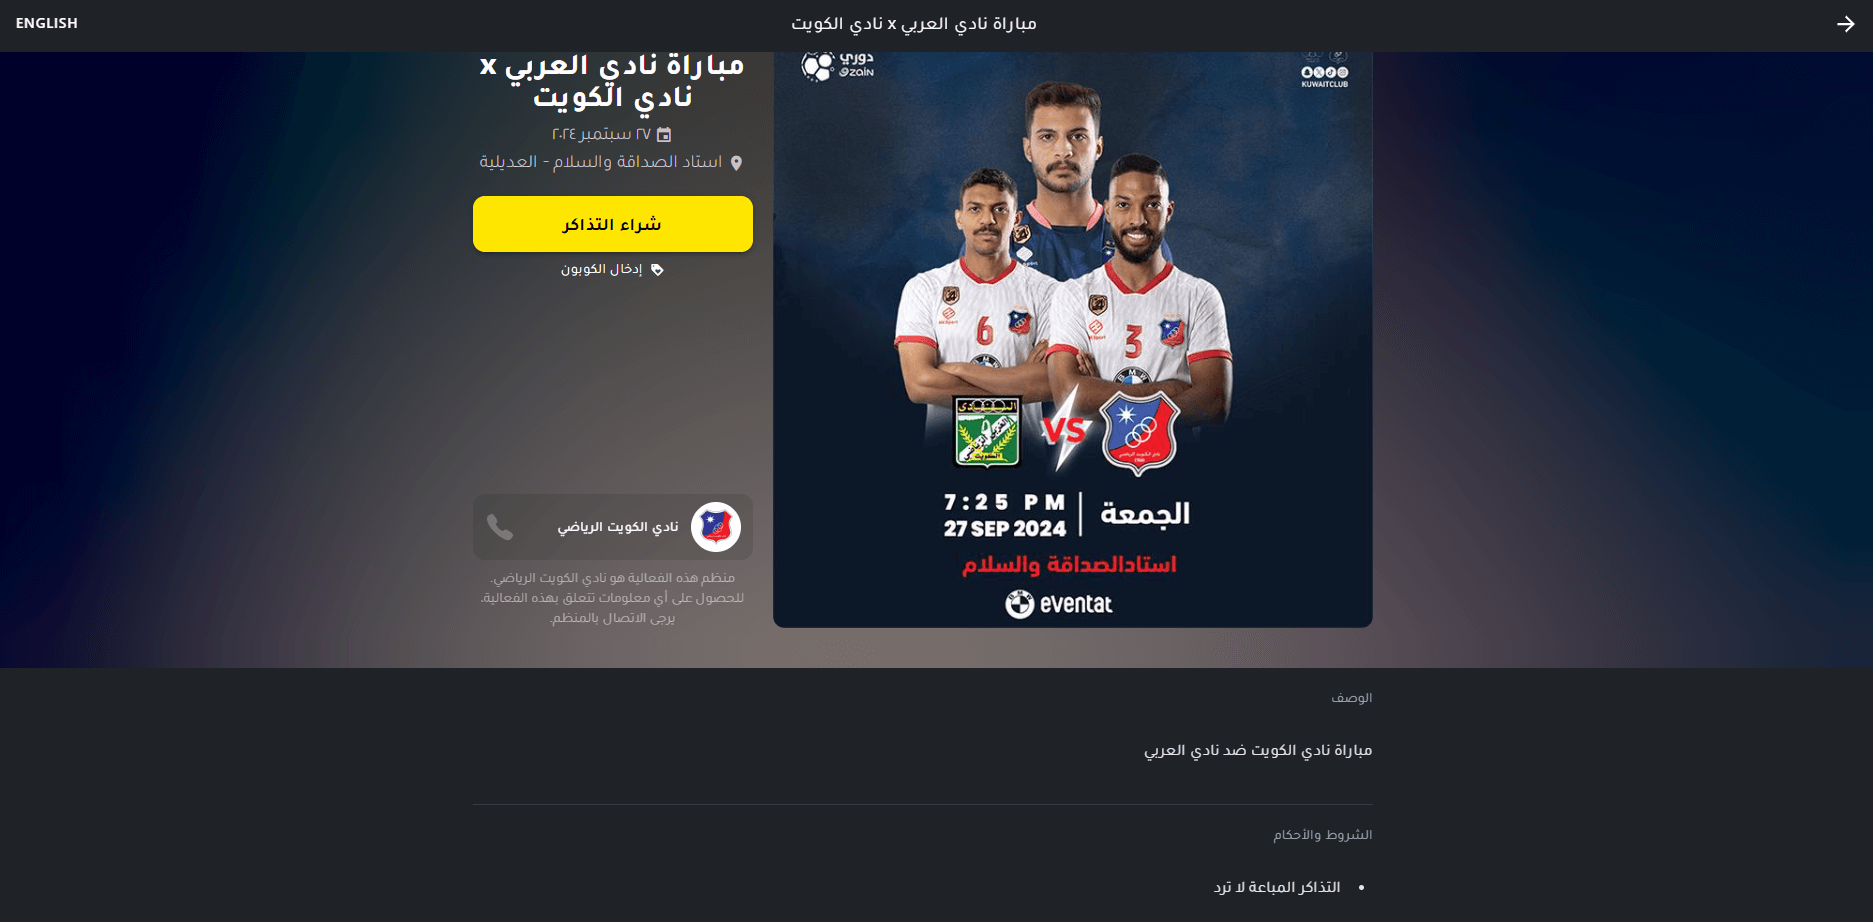The width and height of the screenshot is (1873, 922).
Task: Open the match poster image
Action: click(x=1073, y=340)
